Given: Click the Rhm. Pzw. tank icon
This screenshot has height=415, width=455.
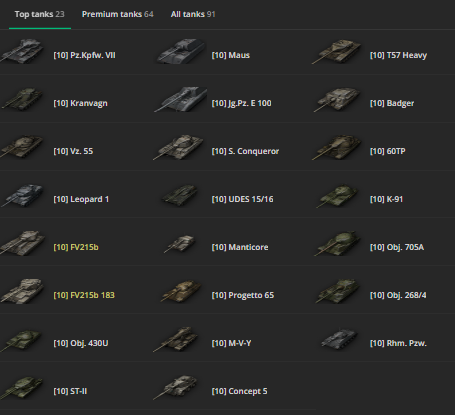Looking at the screenshot, I should pos(339,339).
